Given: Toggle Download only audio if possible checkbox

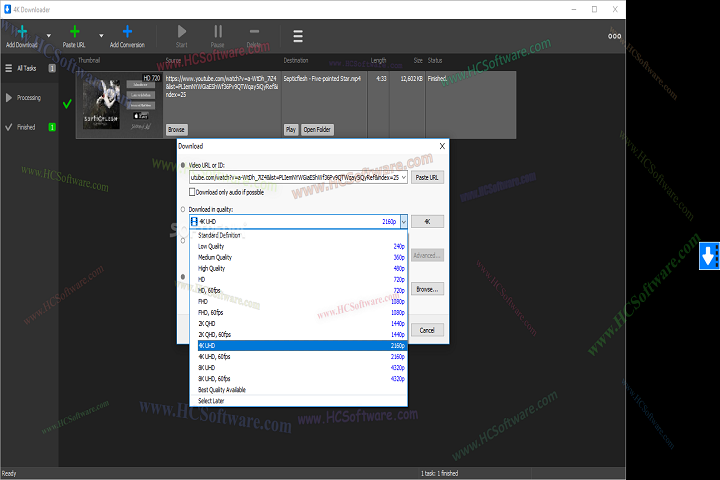Looking at the screenshot, I should [x=192, y=192].
